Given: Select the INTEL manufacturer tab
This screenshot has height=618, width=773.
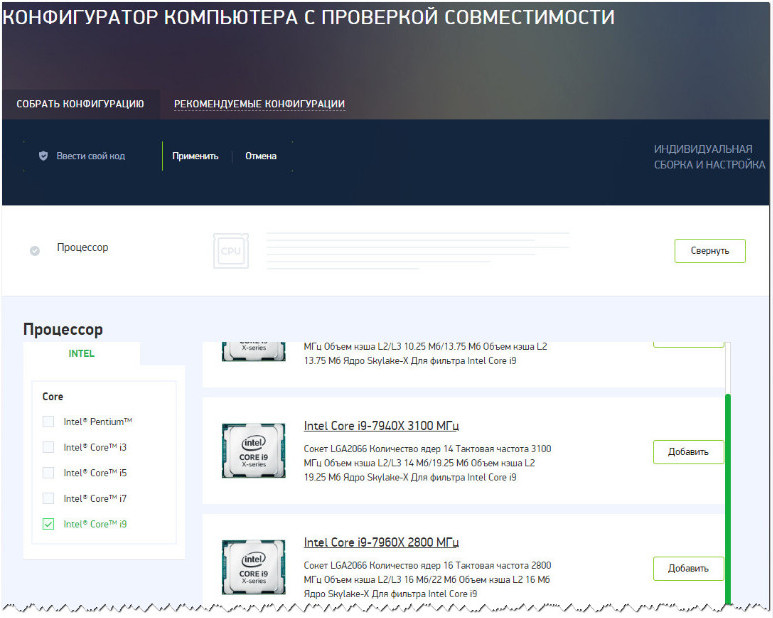Looking at the screenshot, I should coord(81,353).
